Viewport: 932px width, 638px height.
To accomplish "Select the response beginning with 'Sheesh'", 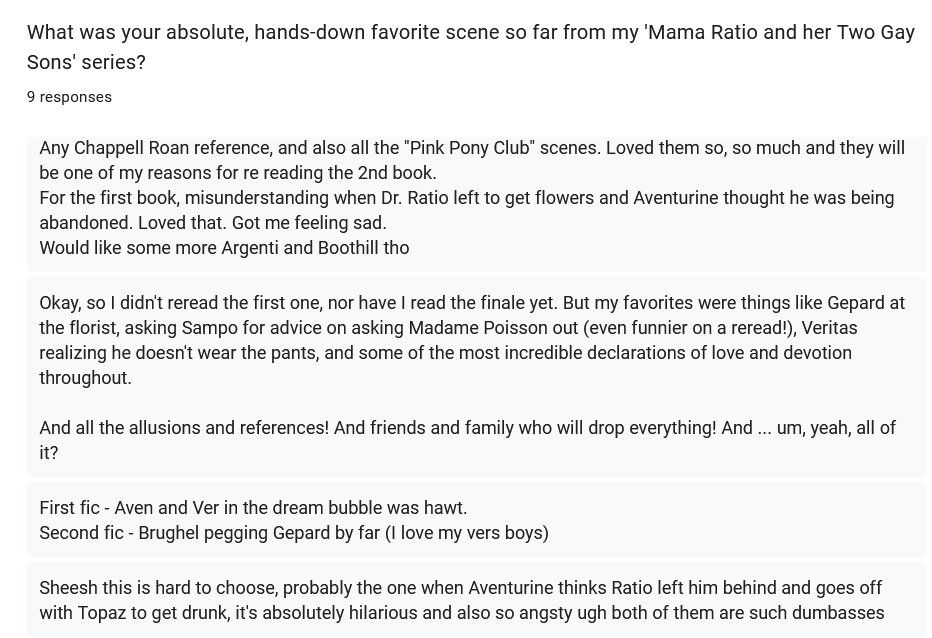I will pyautogui.click(x=476, y=600).
